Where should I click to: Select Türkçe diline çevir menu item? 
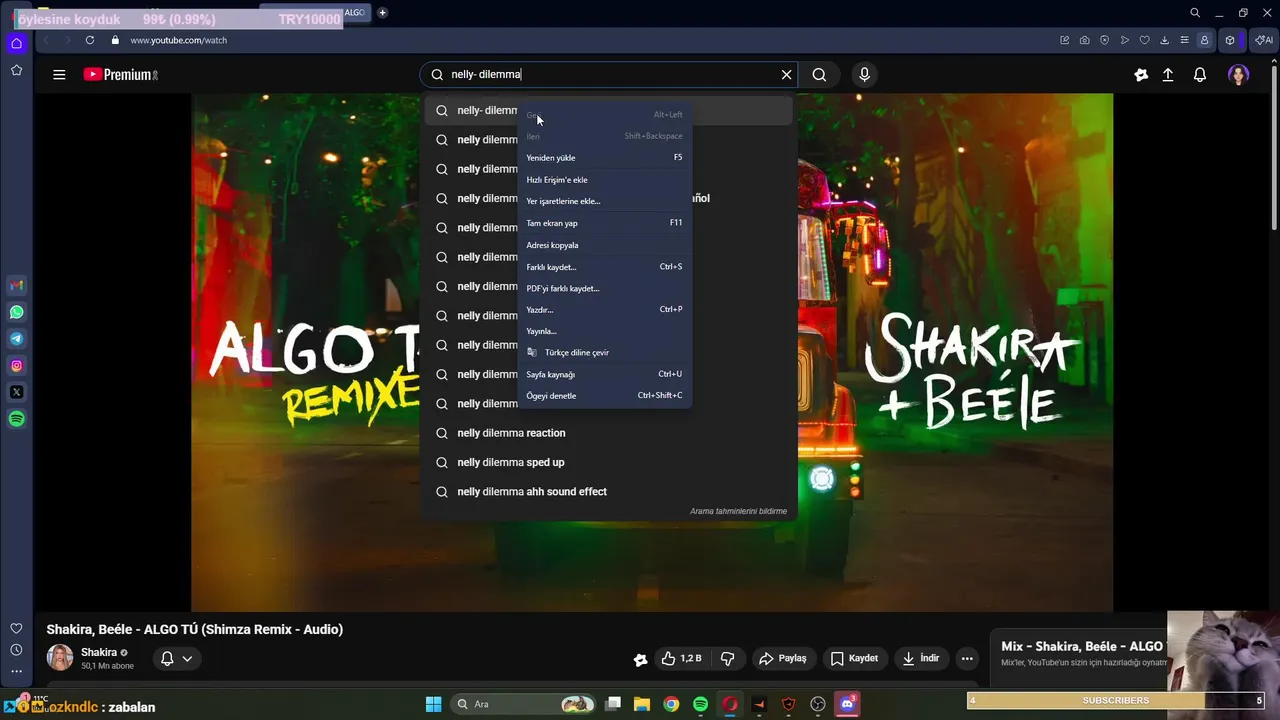[x=604, y=352]
